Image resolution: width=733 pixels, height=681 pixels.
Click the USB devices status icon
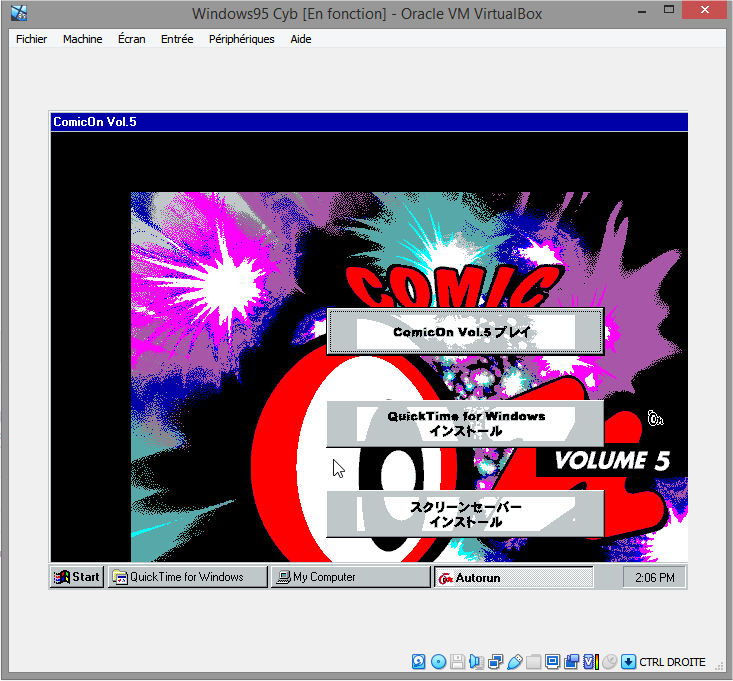[514, 662]
